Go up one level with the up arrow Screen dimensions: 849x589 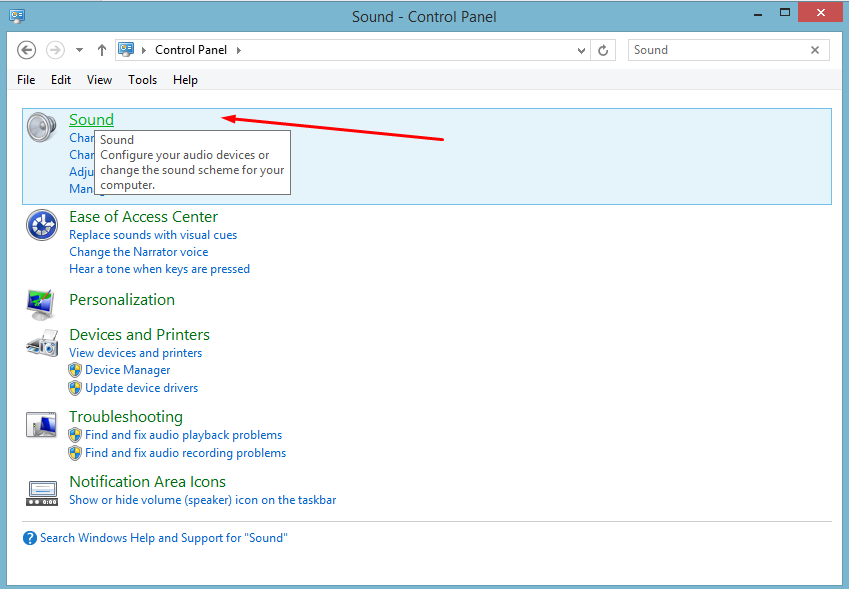pos(101,49)
